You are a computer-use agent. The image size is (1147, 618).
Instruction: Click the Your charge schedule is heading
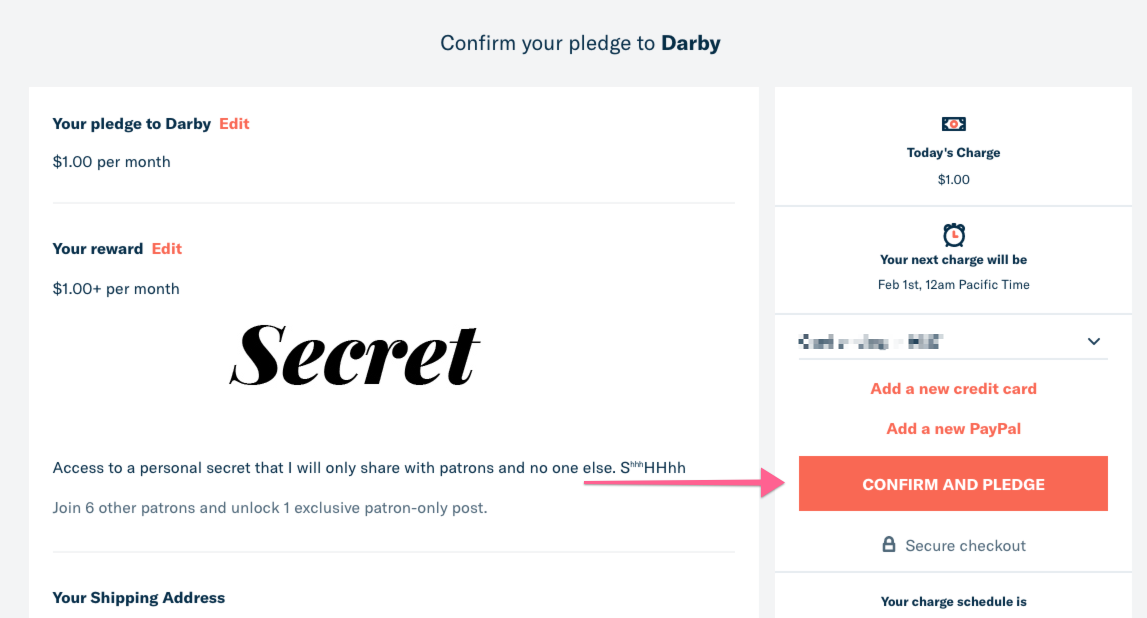pyautogui.click(x=953, y=602)
